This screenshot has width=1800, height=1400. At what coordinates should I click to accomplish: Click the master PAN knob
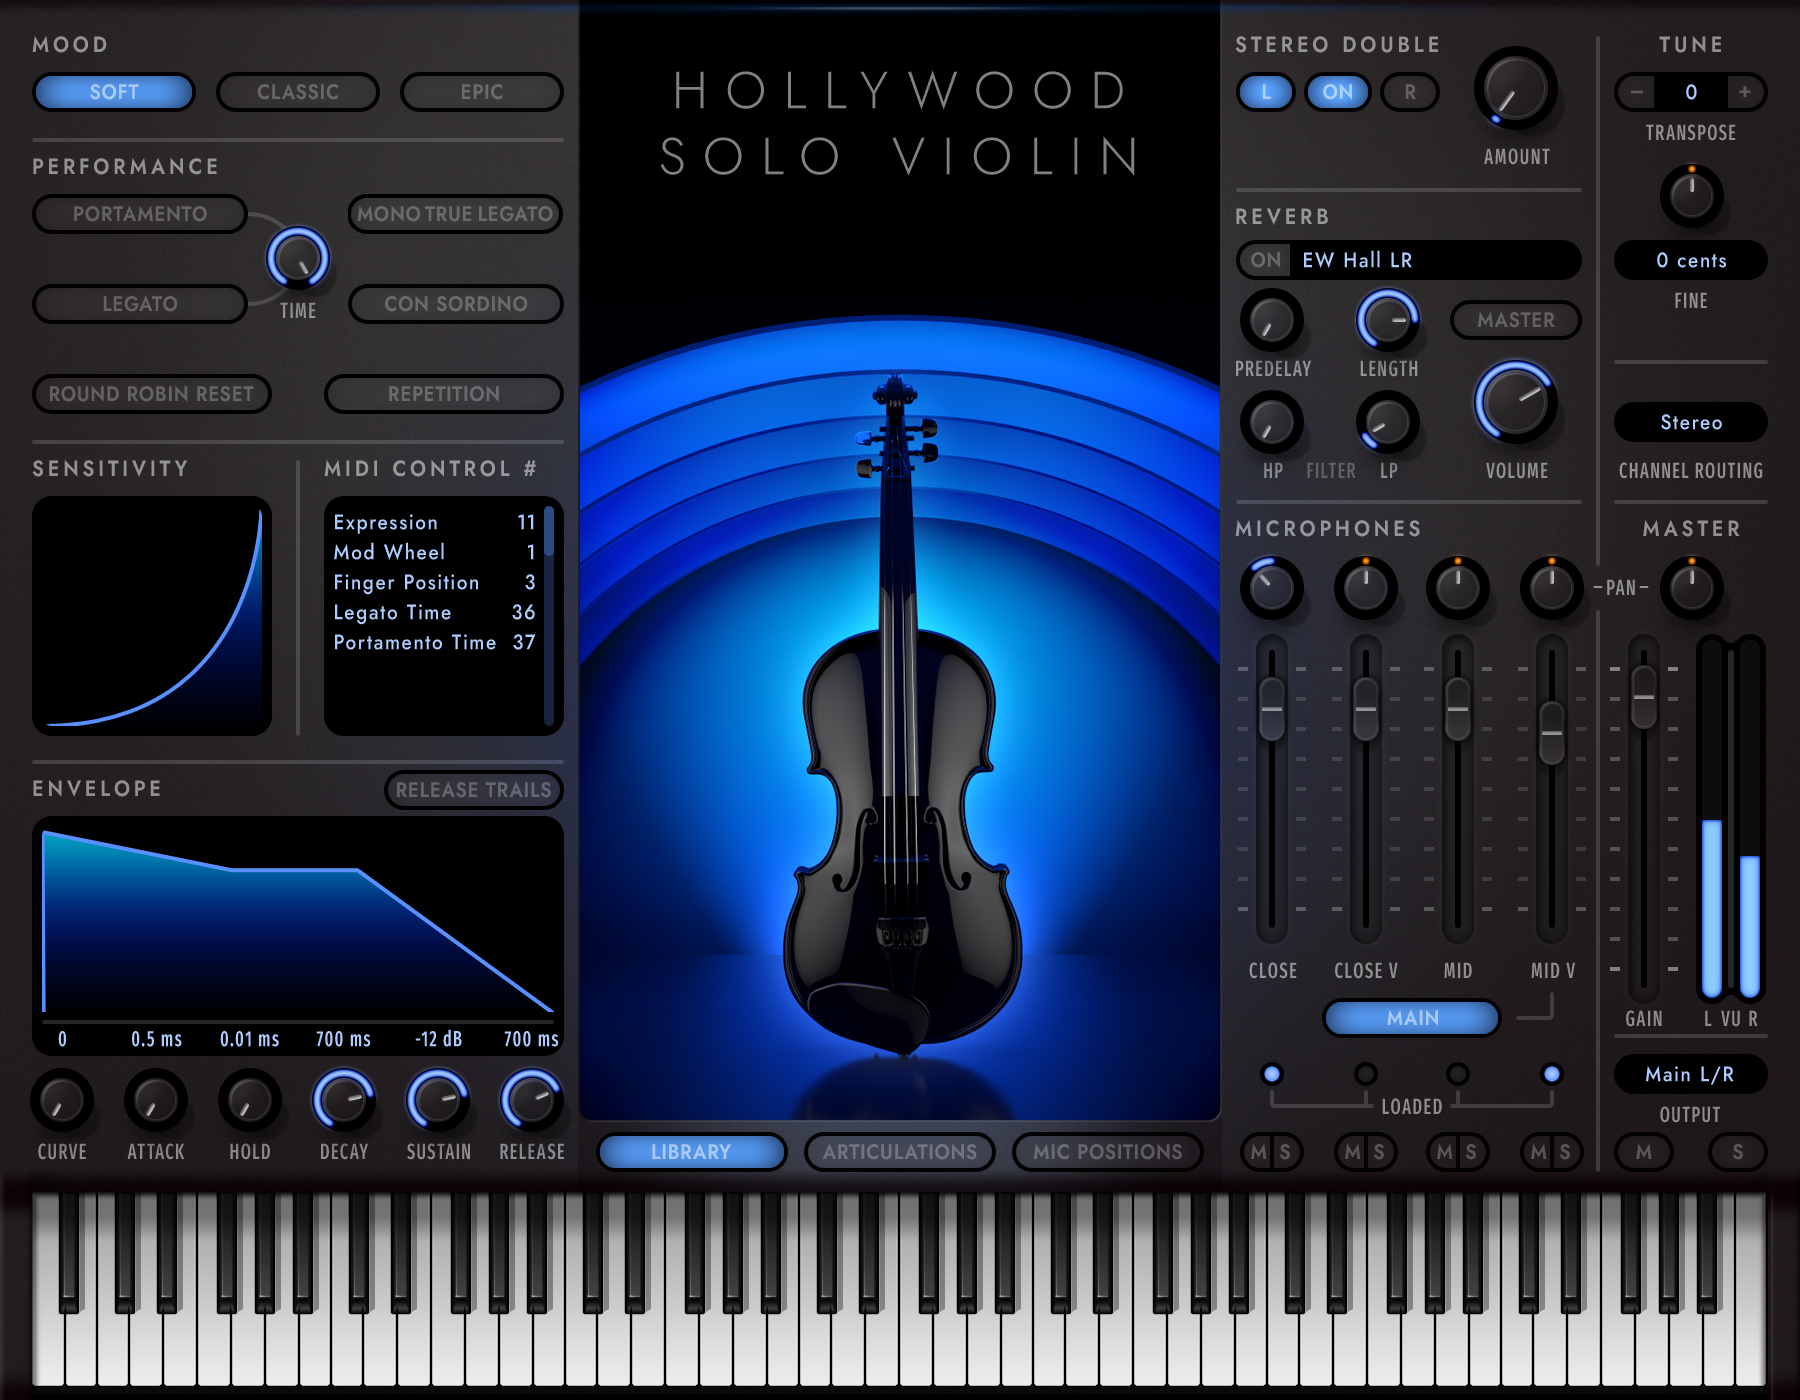pyautogui.click(x=1692, y=587)
